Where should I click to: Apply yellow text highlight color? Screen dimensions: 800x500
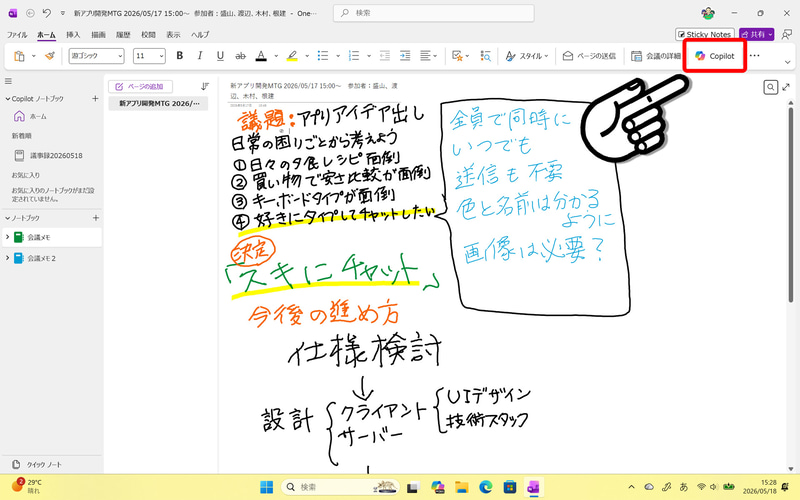point(292,56)
